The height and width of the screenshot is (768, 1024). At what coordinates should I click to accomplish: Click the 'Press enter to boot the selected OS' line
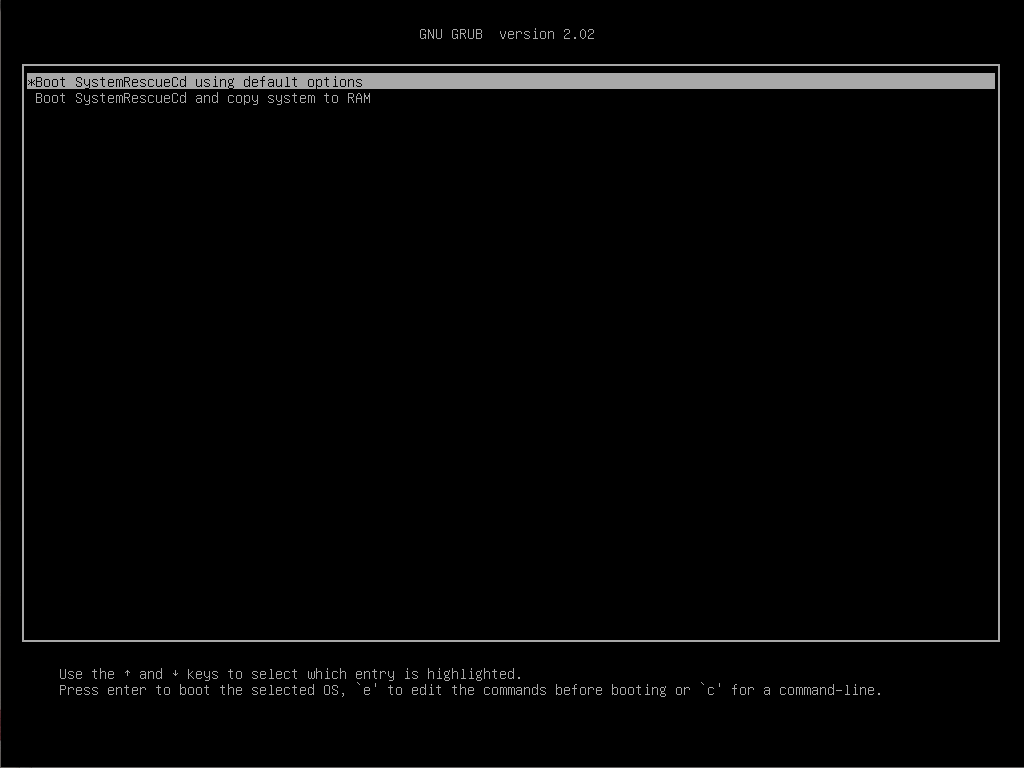470,690
